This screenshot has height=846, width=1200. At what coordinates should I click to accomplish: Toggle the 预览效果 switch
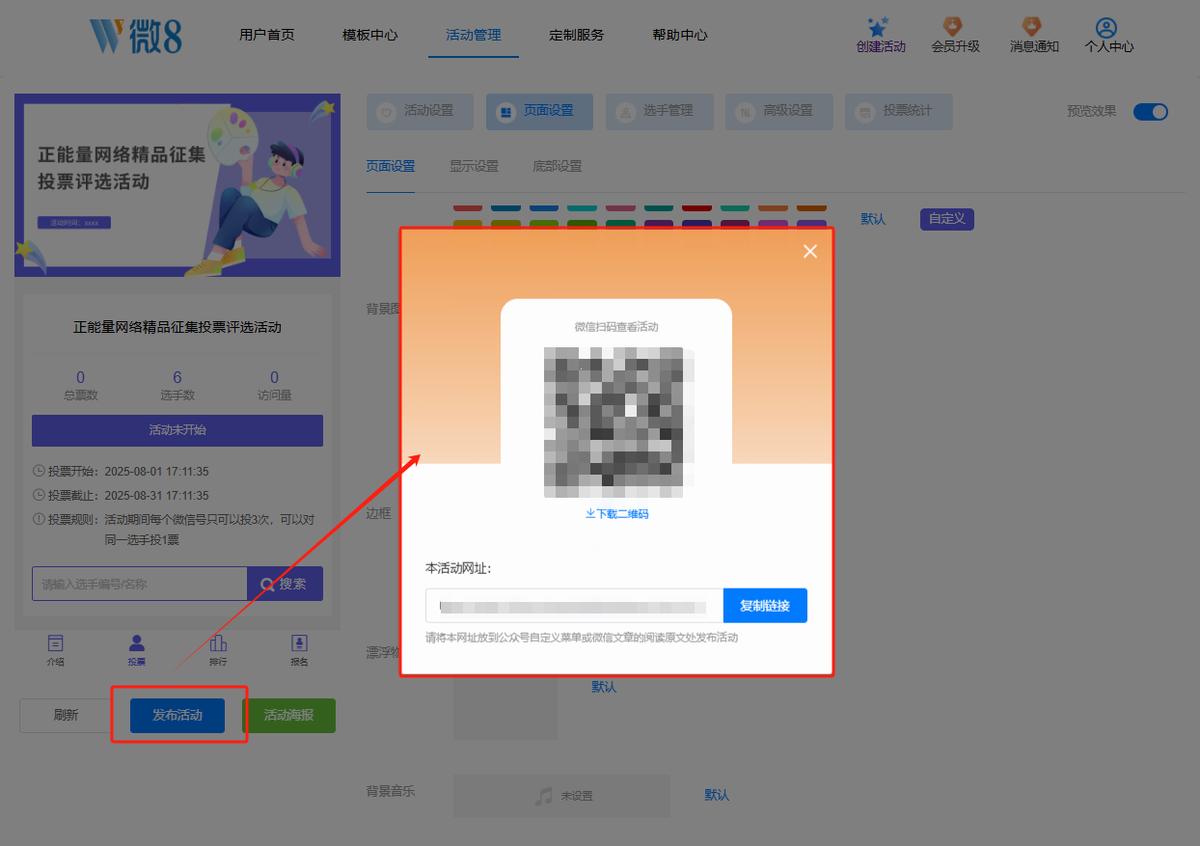[x=1150, y=111]
